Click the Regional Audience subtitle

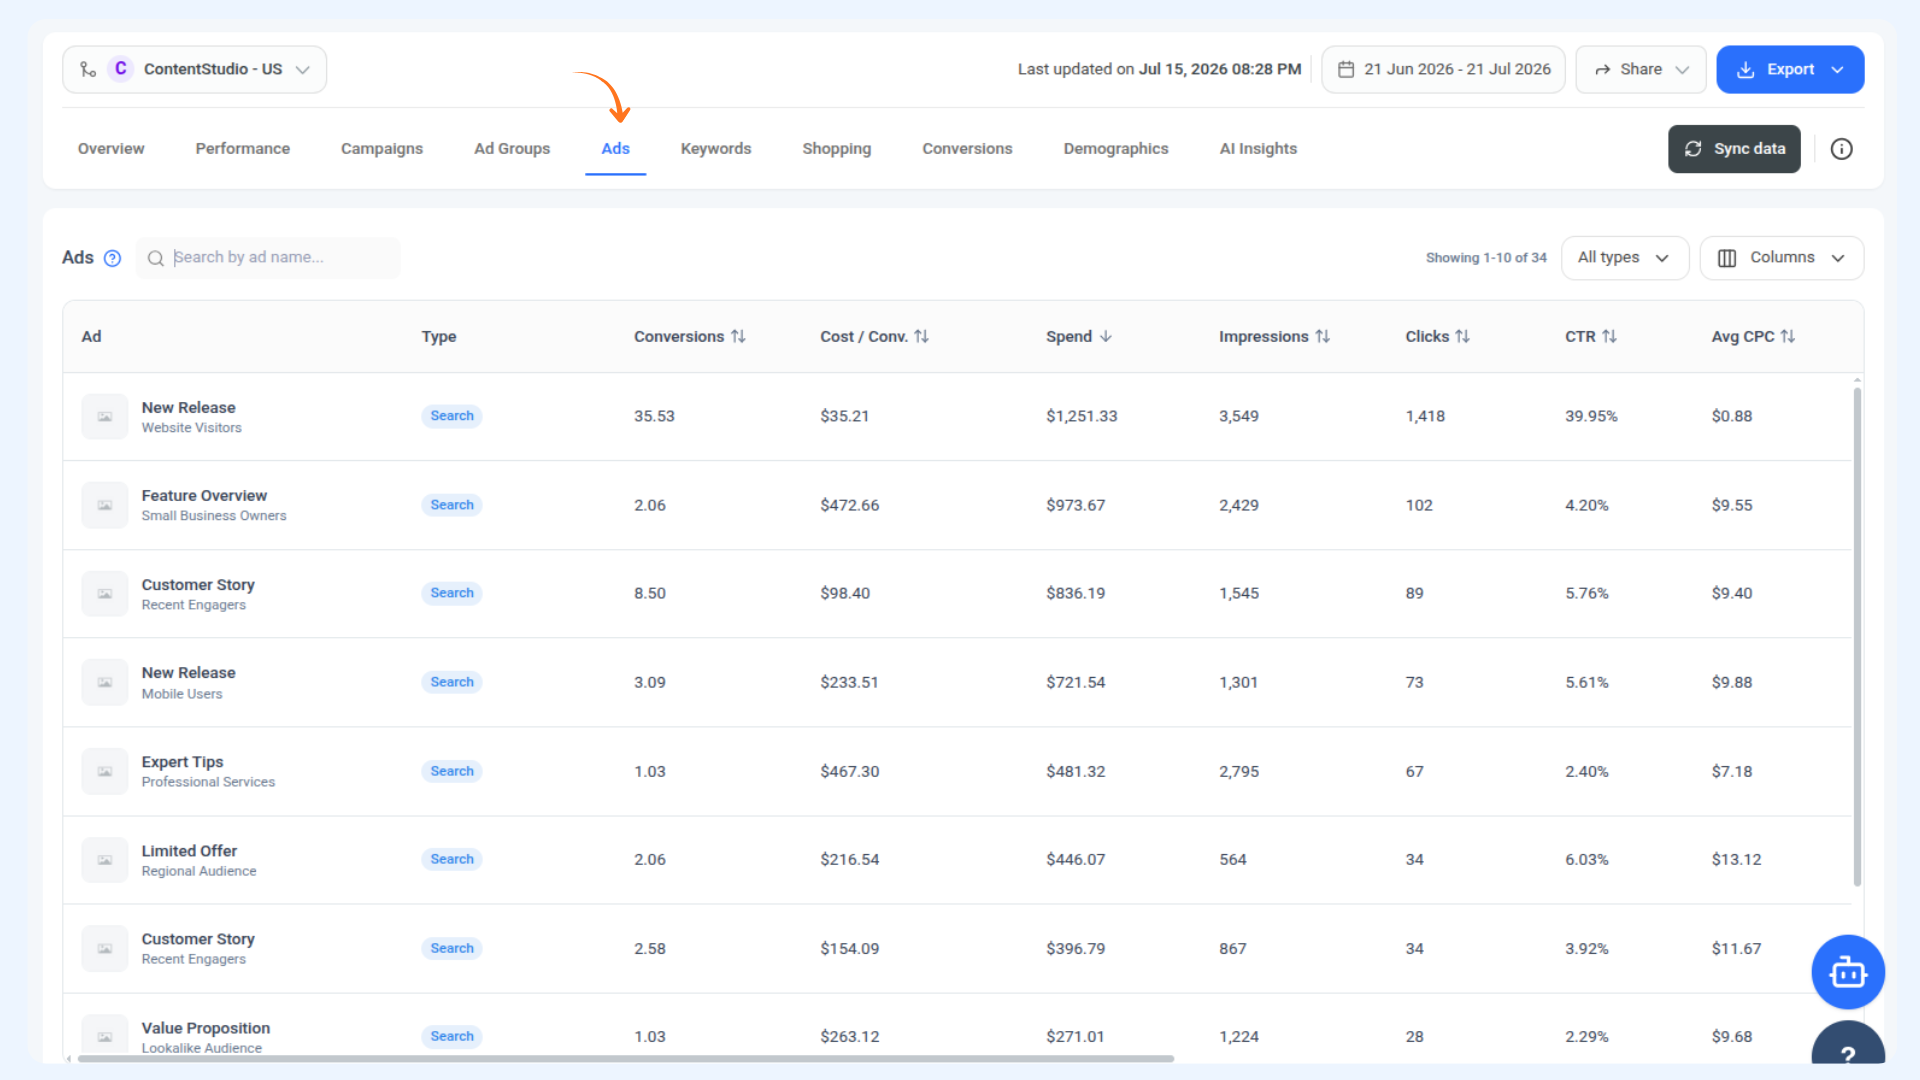[x=199, y=872]
